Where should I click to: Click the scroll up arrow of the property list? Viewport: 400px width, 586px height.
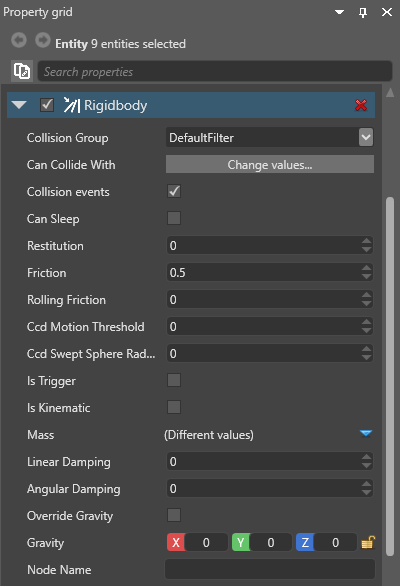390,92
